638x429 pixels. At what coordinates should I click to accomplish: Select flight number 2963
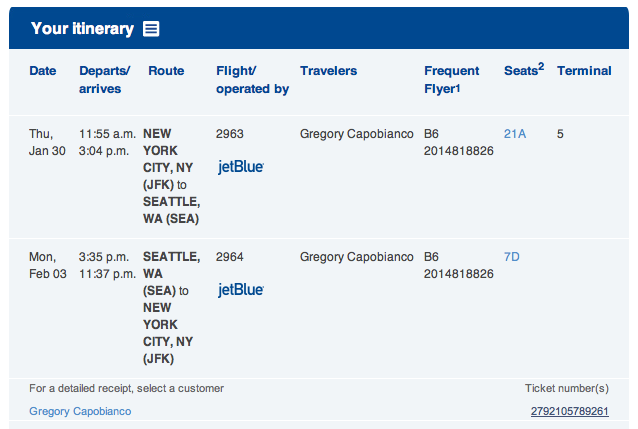point(229,134)
